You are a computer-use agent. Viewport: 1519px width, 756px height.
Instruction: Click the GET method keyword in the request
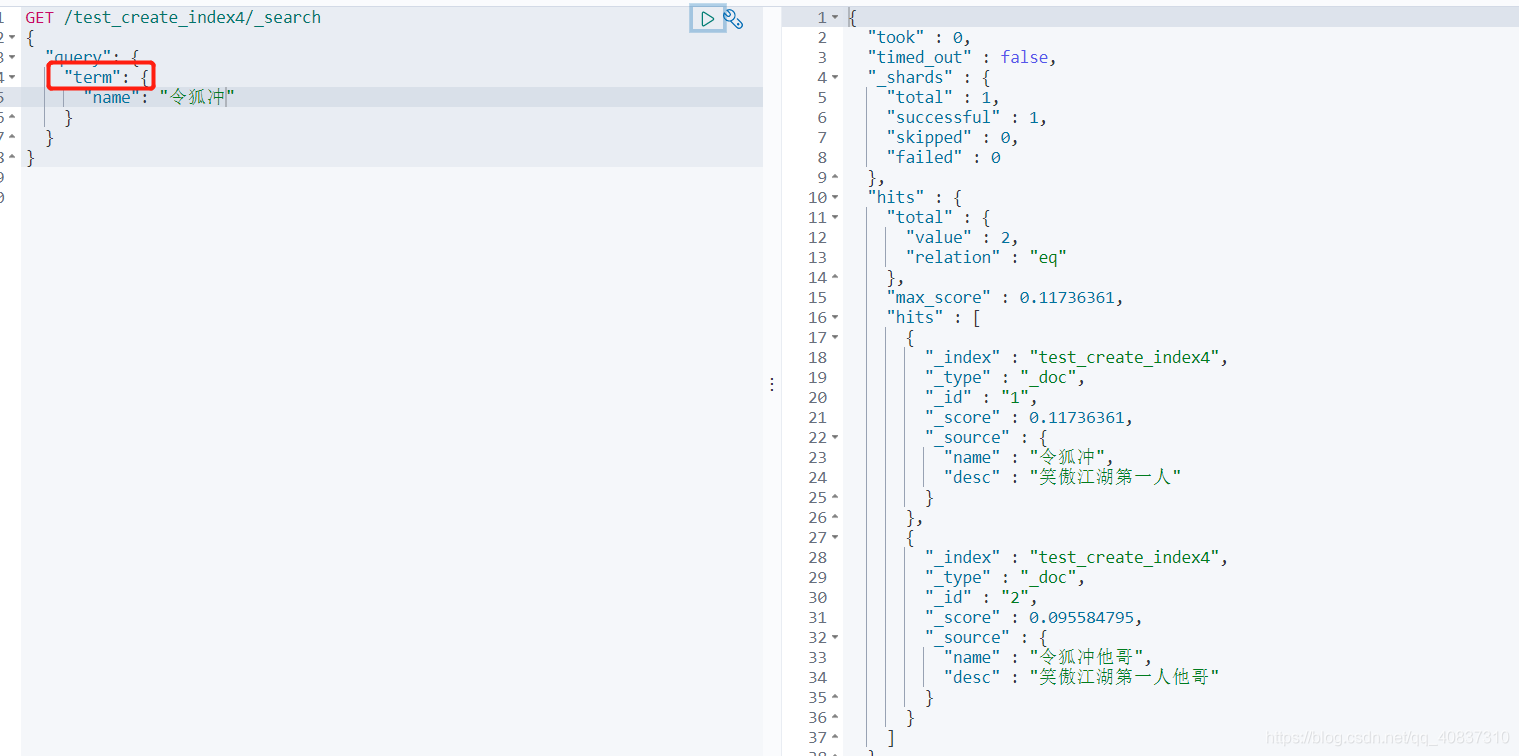(40, 17)
